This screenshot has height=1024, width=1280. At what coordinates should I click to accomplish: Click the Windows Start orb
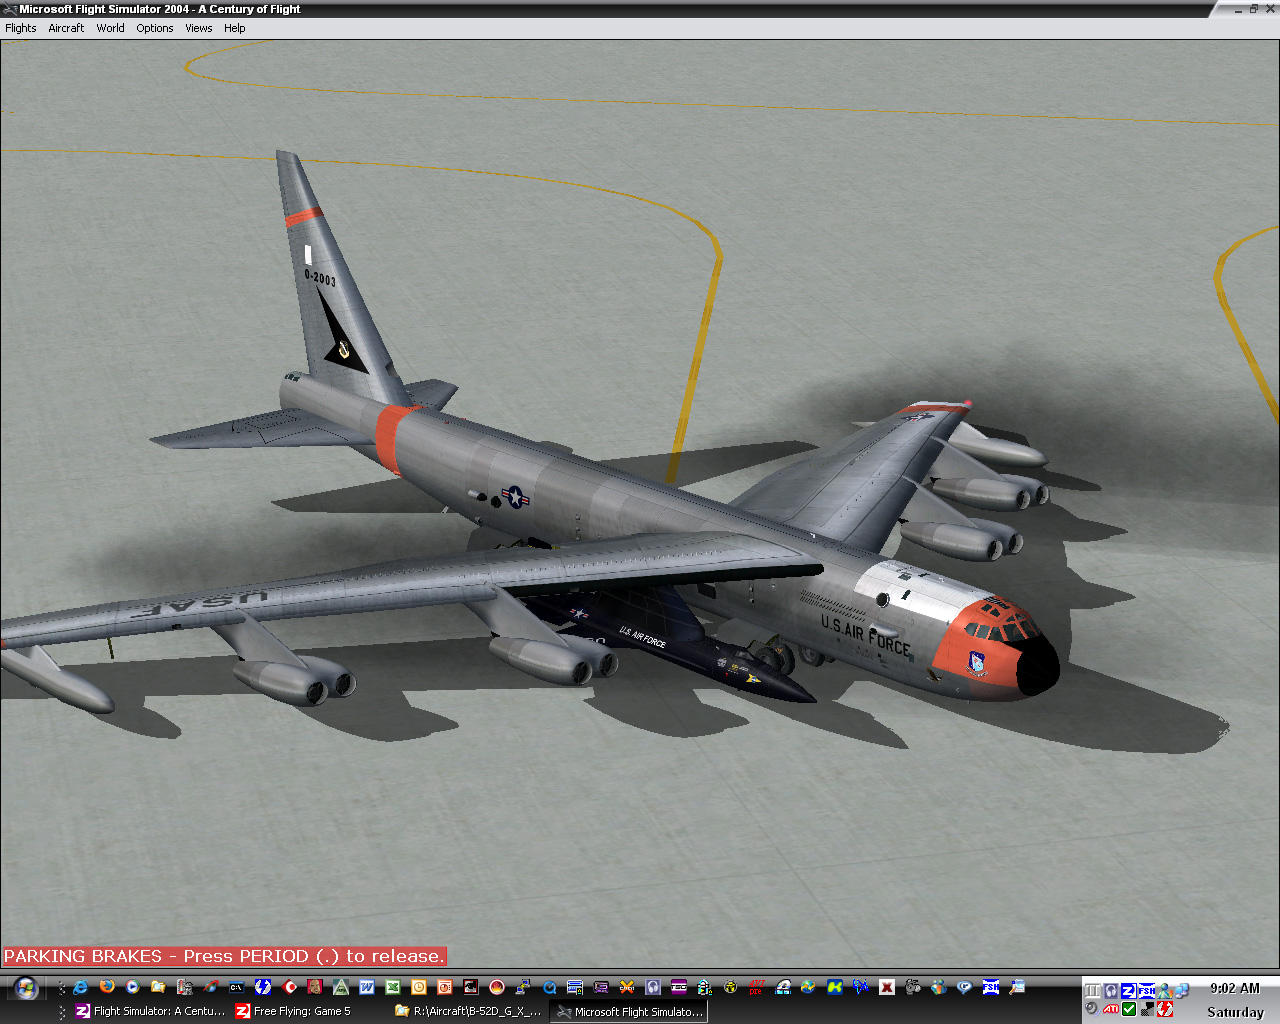point(25,989)
